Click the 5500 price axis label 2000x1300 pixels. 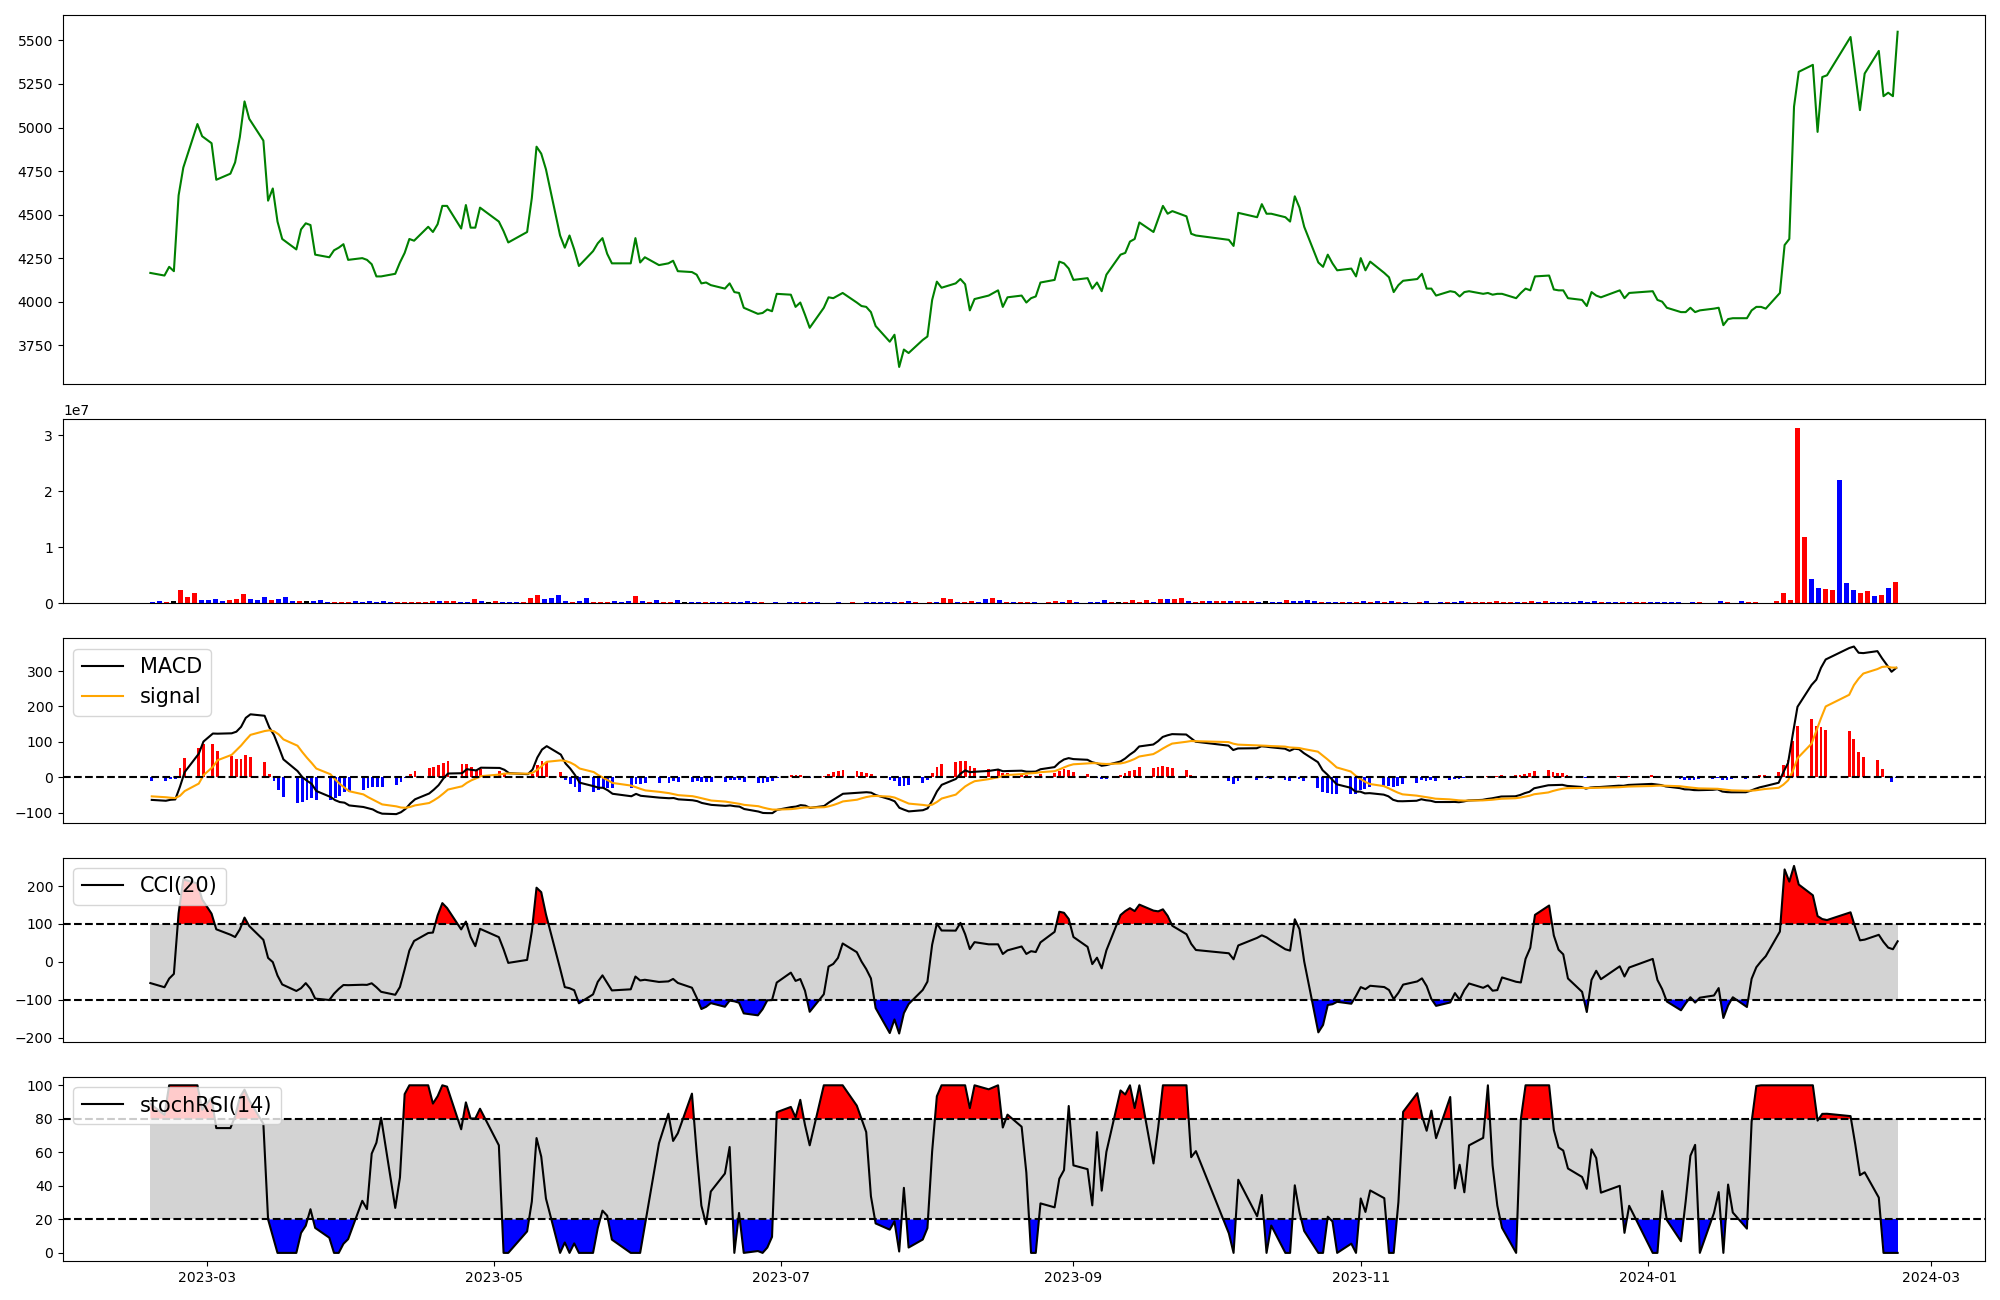pos(36,41)
